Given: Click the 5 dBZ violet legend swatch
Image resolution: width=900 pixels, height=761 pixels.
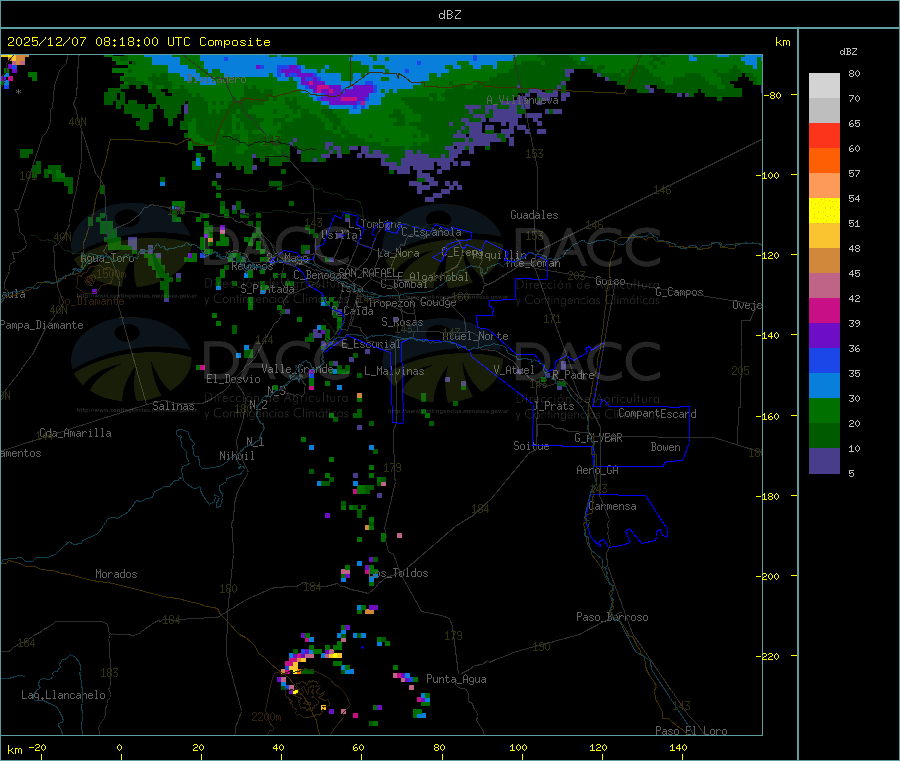Looking at the screenshot, I should click(824, 461).
